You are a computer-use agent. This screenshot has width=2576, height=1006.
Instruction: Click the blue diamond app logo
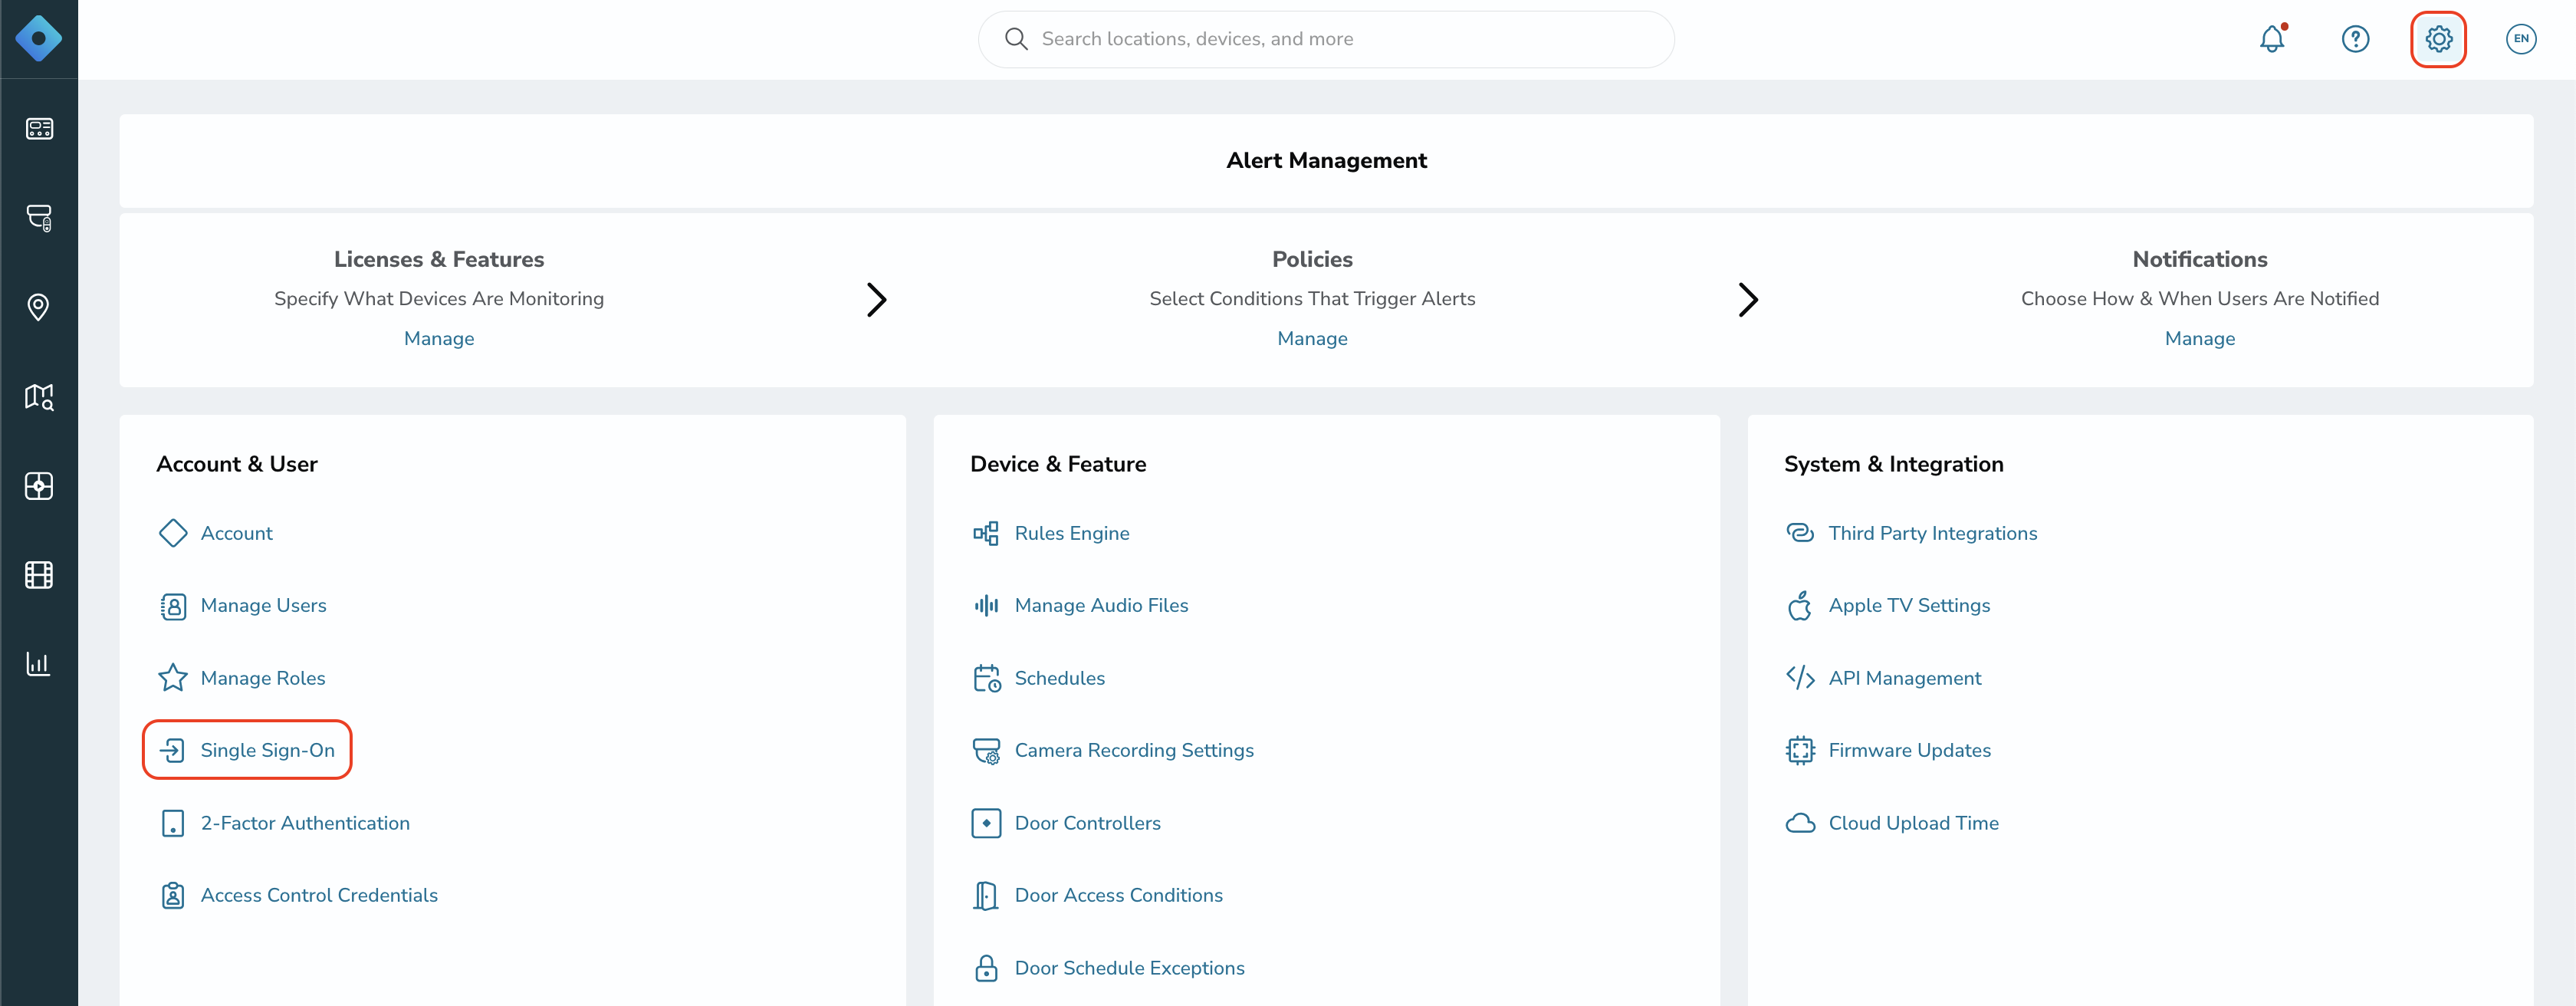click(39, 39)
